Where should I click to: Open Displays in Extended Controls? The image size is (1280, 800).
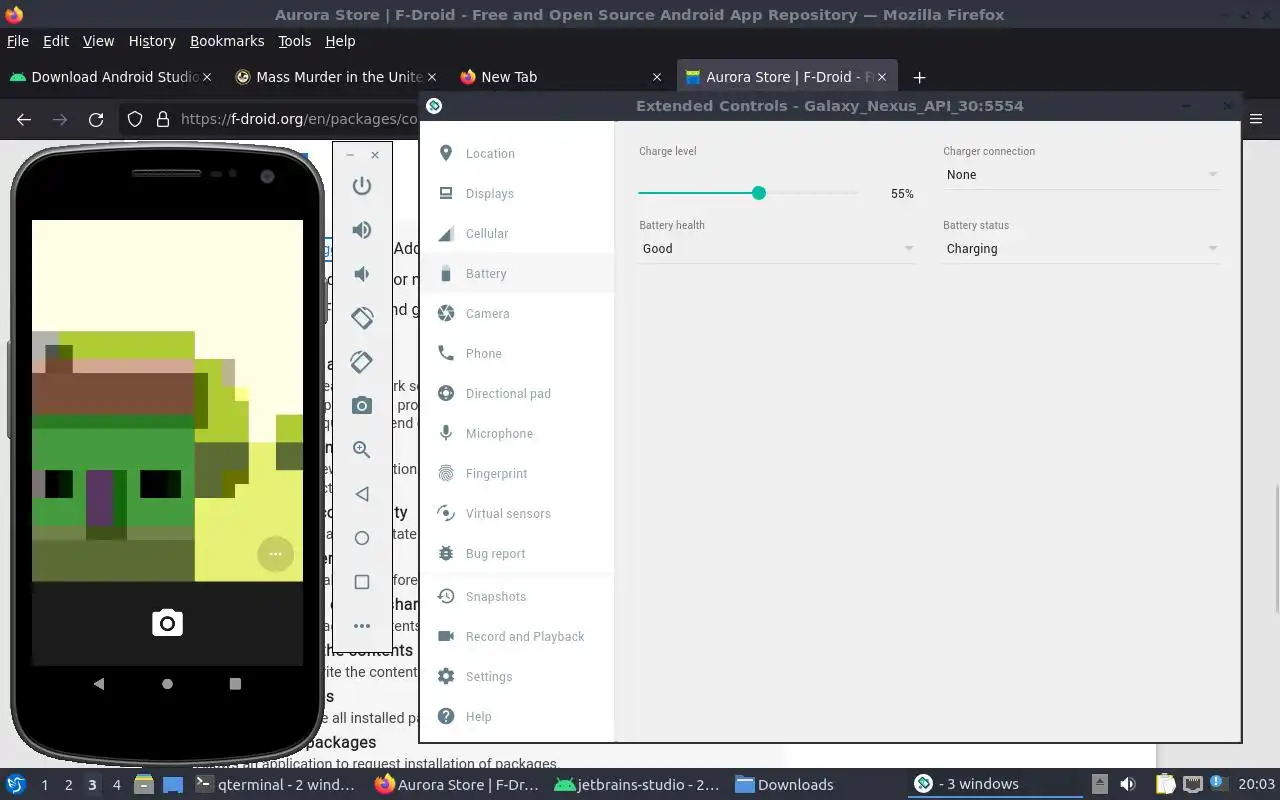(x=517, y=193)
